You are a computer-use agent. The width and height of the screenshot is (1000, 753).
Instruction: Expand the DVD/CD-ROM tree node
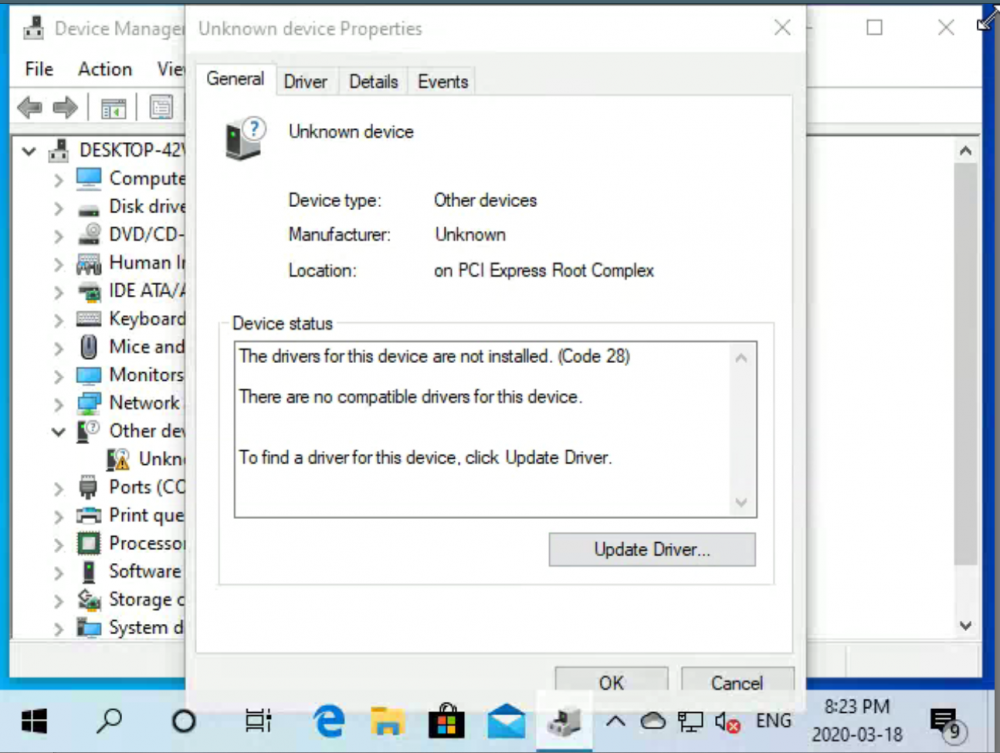[59, 236]
